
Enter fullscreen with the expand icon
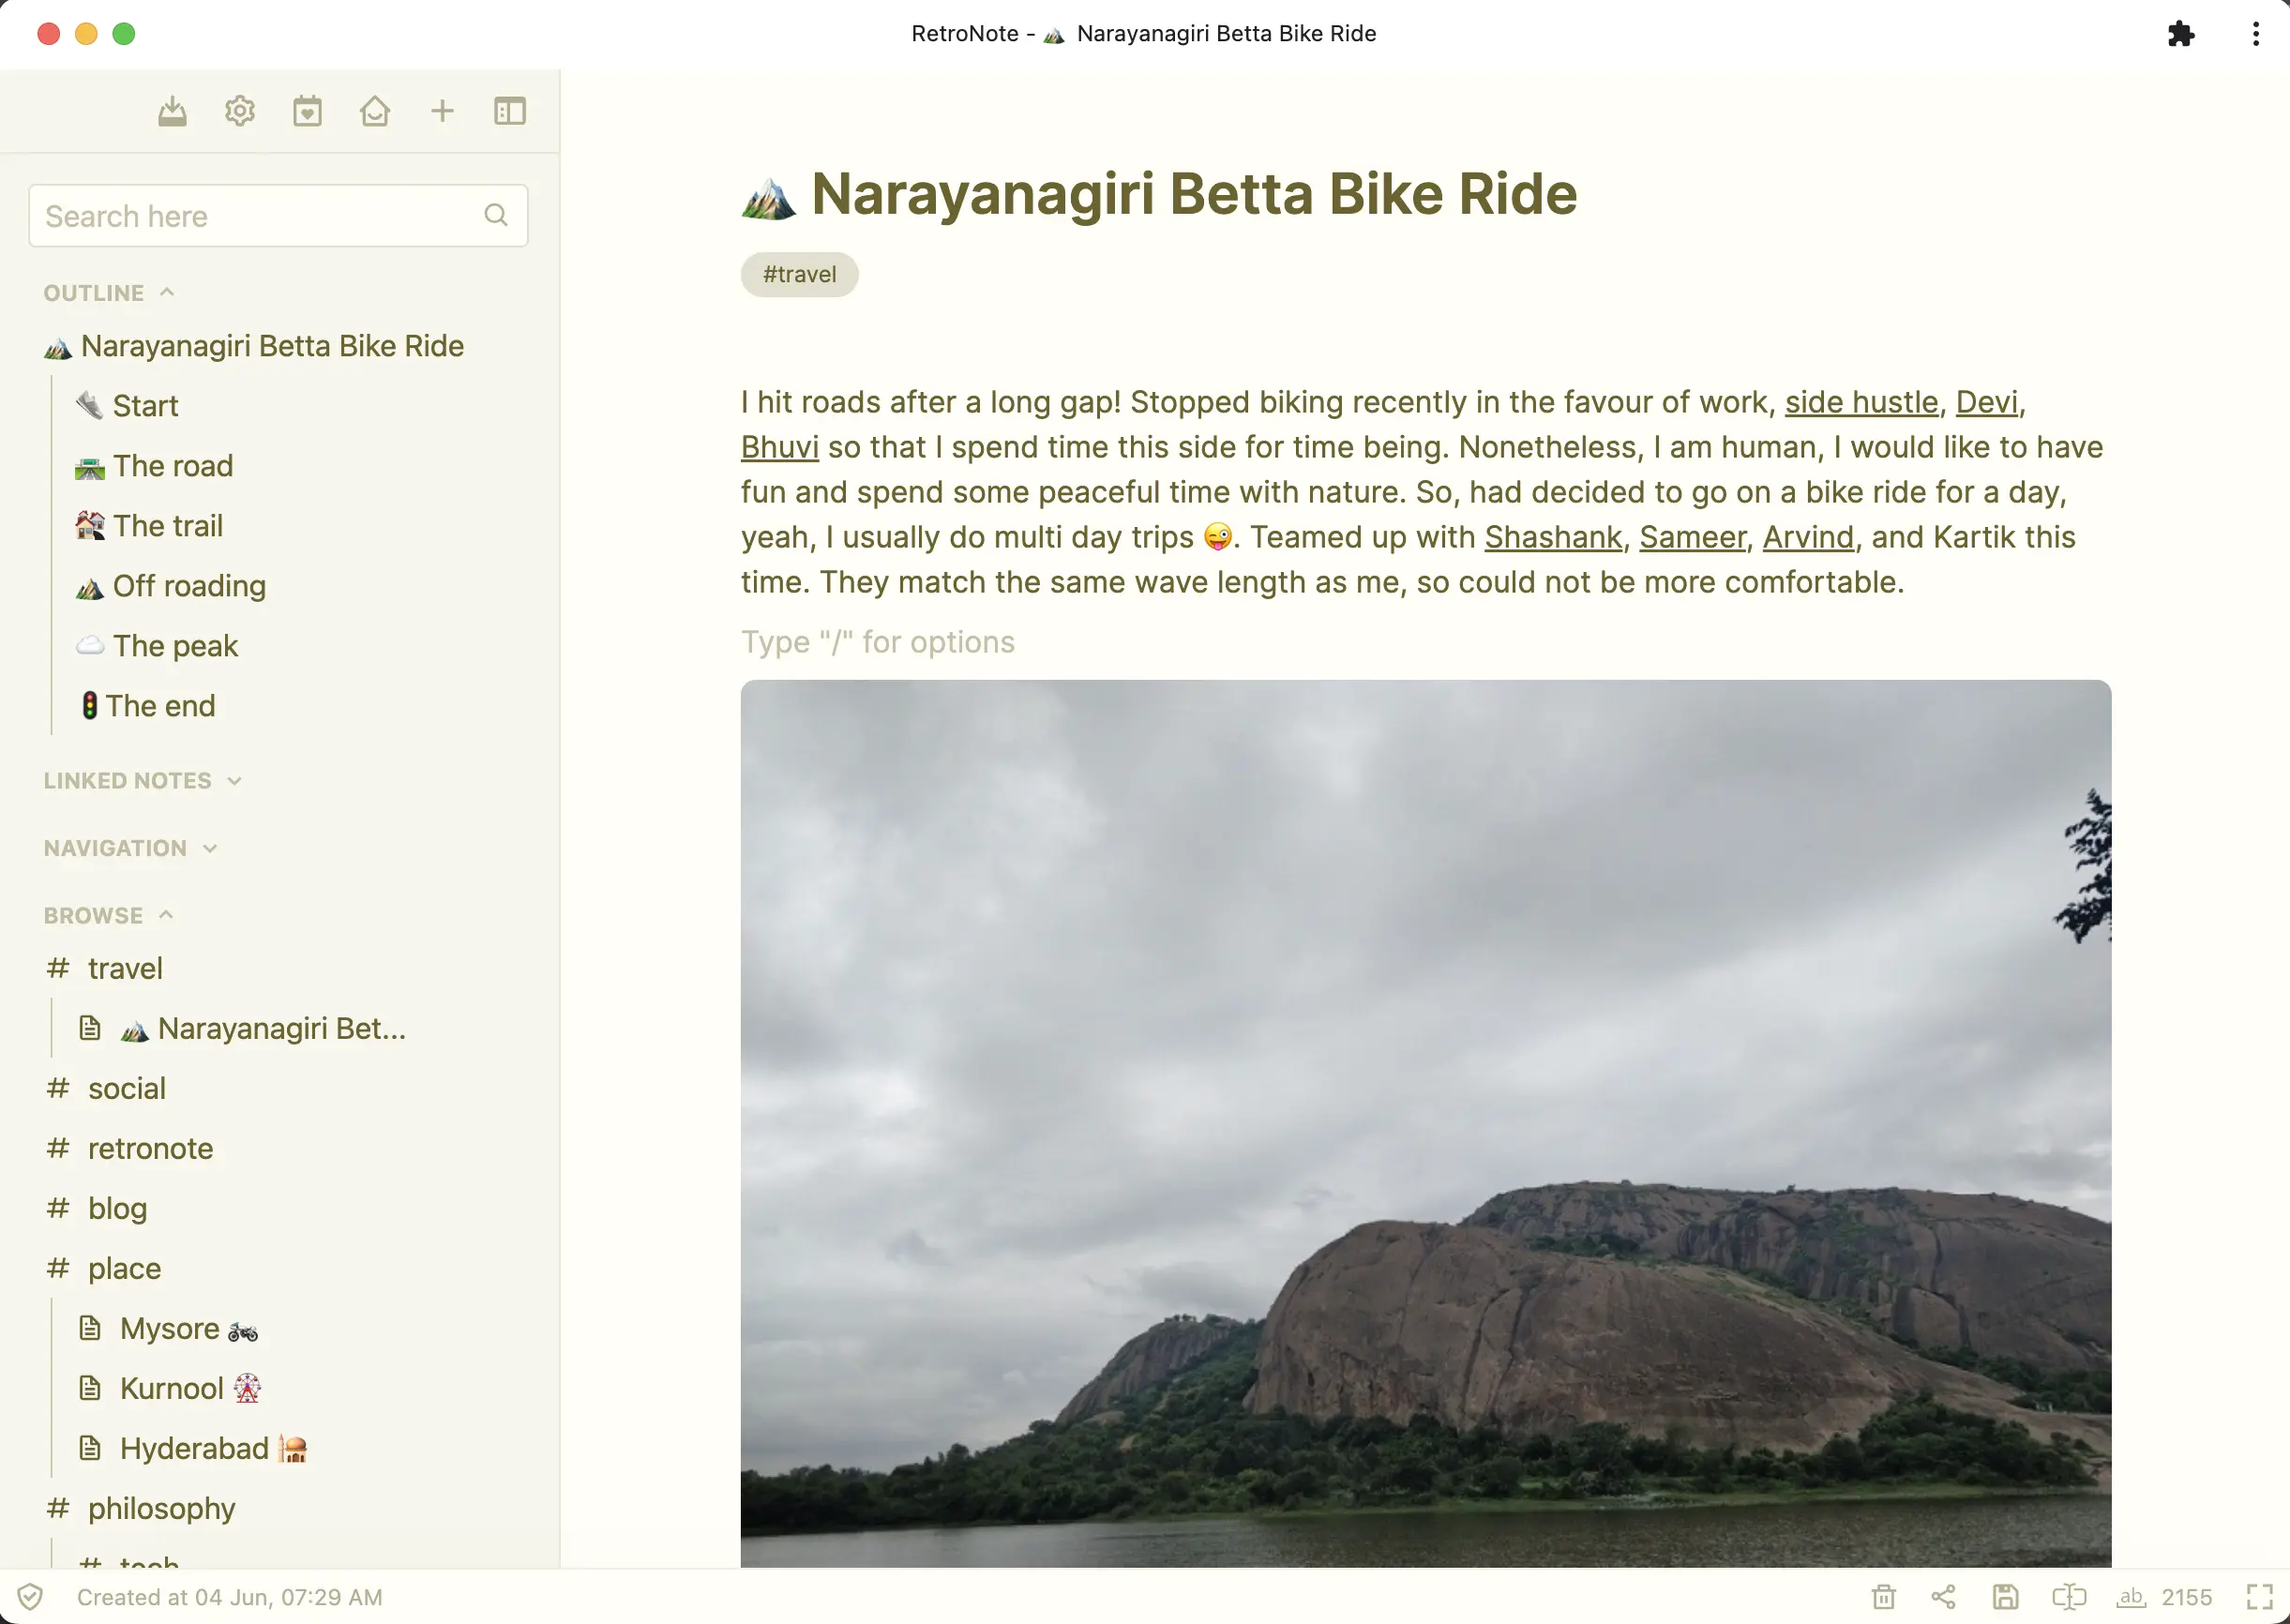(2260, 1597)
